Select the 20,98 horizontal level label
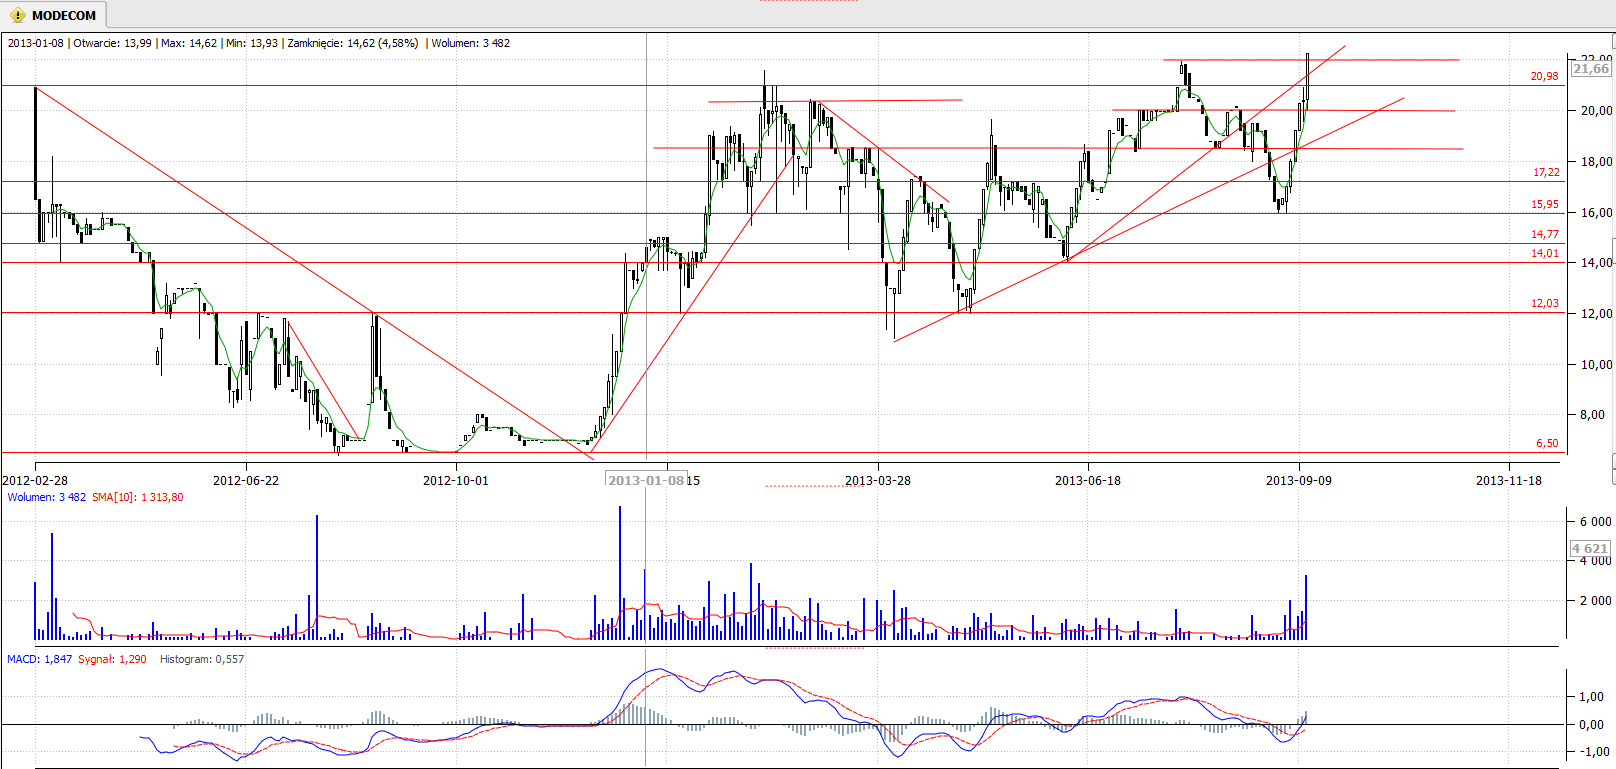Viewport: 1616px width, 769px height. click(x=1544, y=76)
